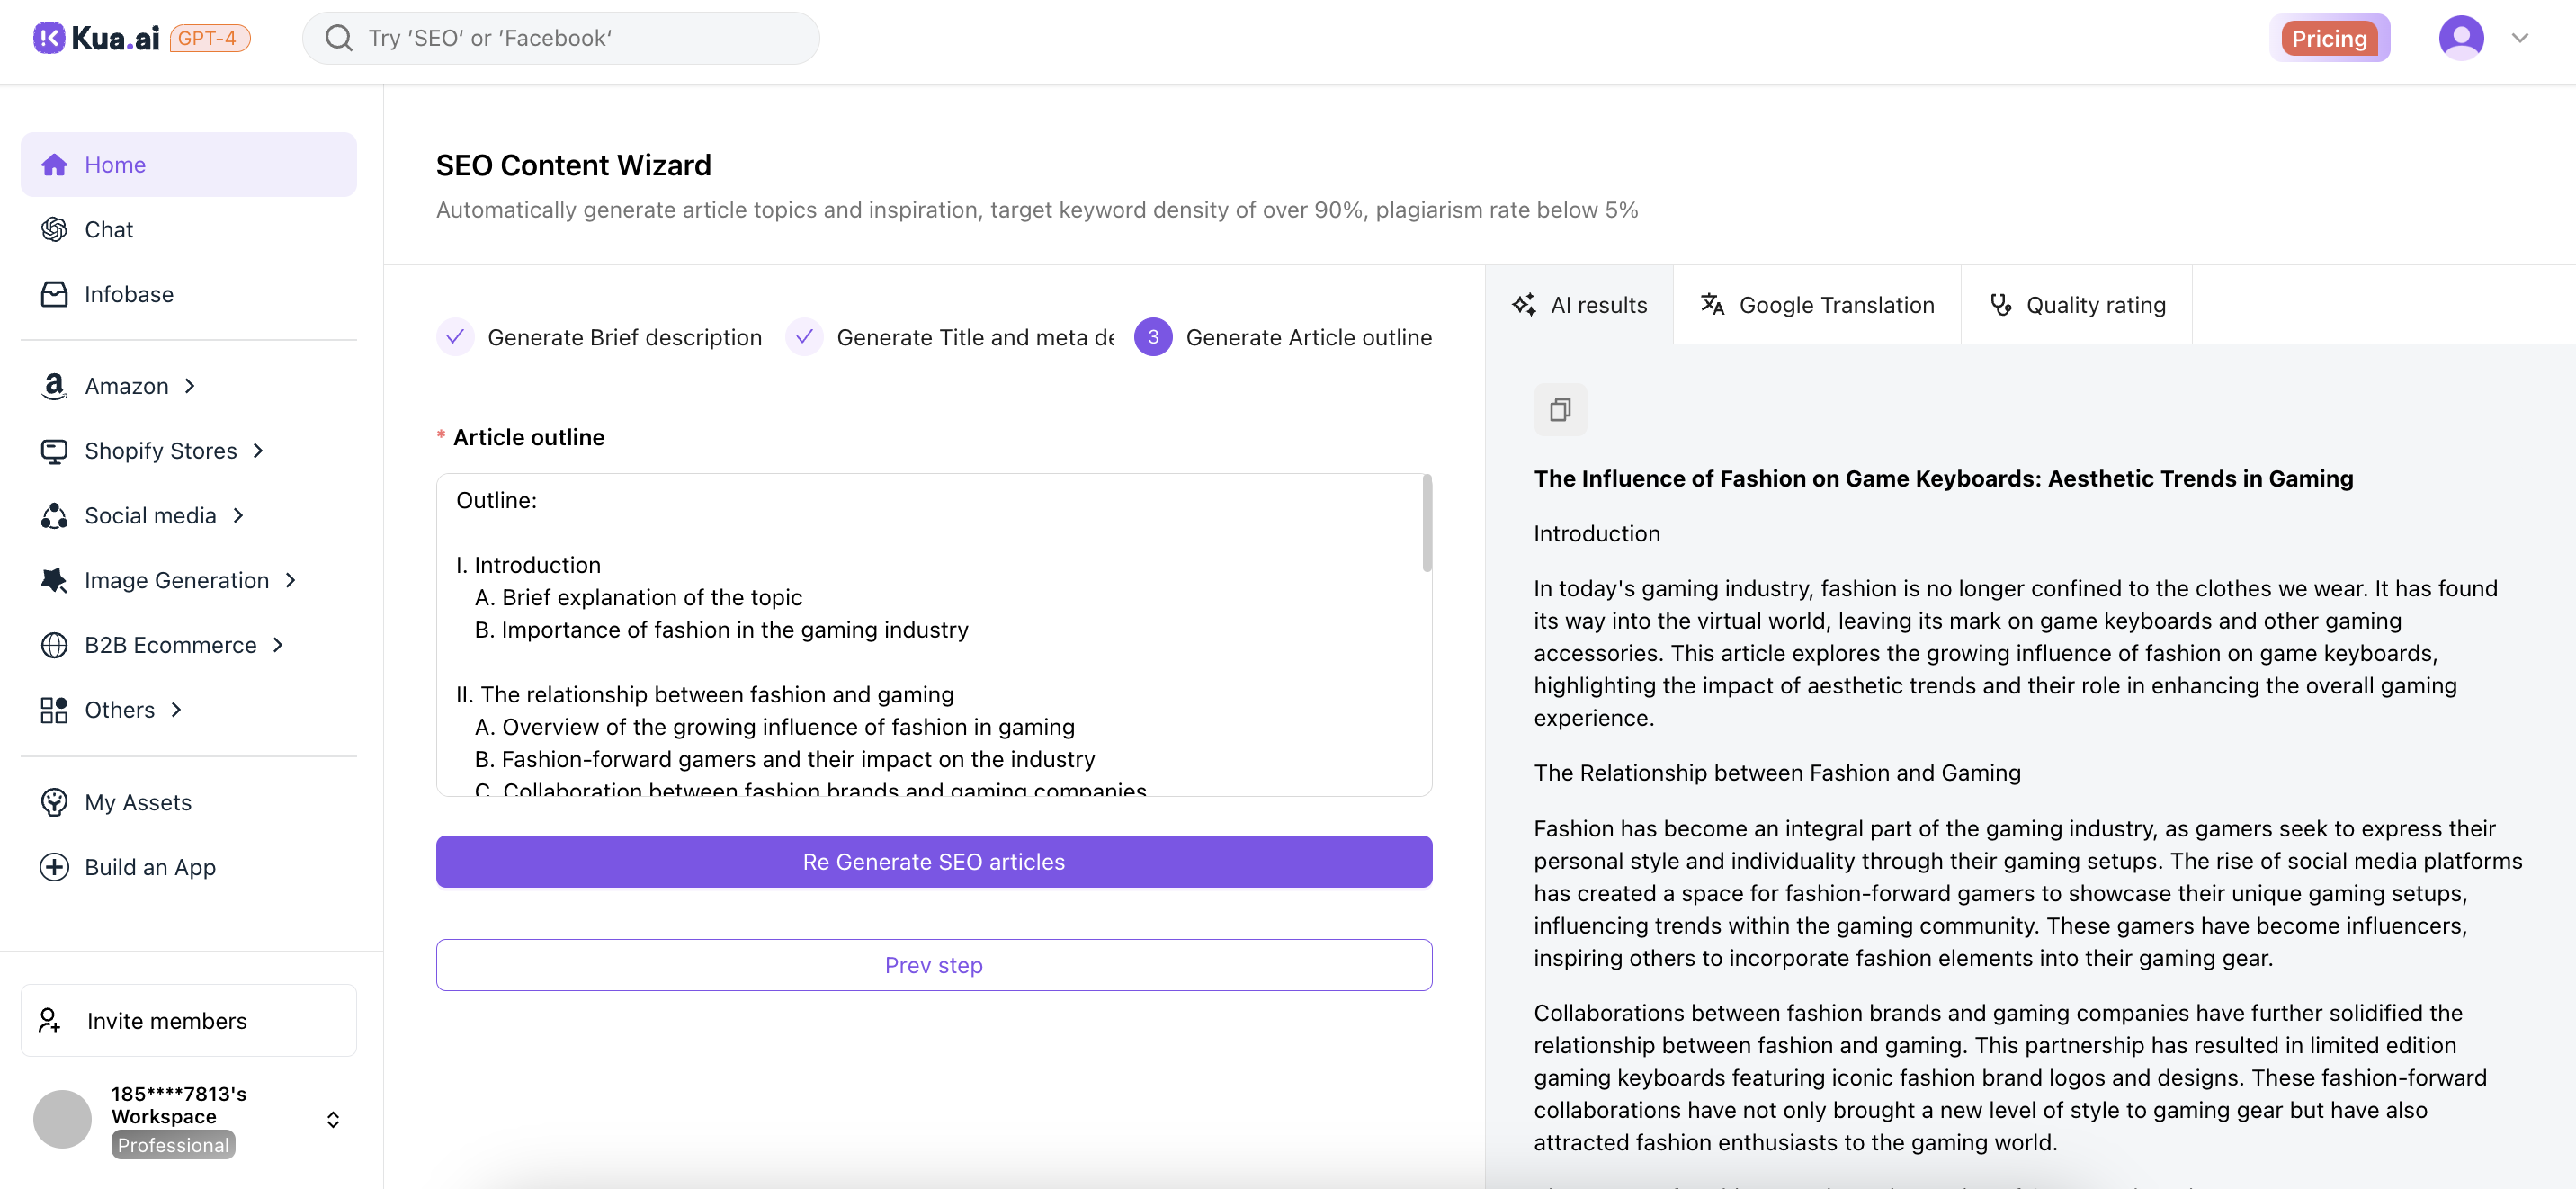Click the user avatar in top bar
2576x1189 pixels.
point(2461,38)
